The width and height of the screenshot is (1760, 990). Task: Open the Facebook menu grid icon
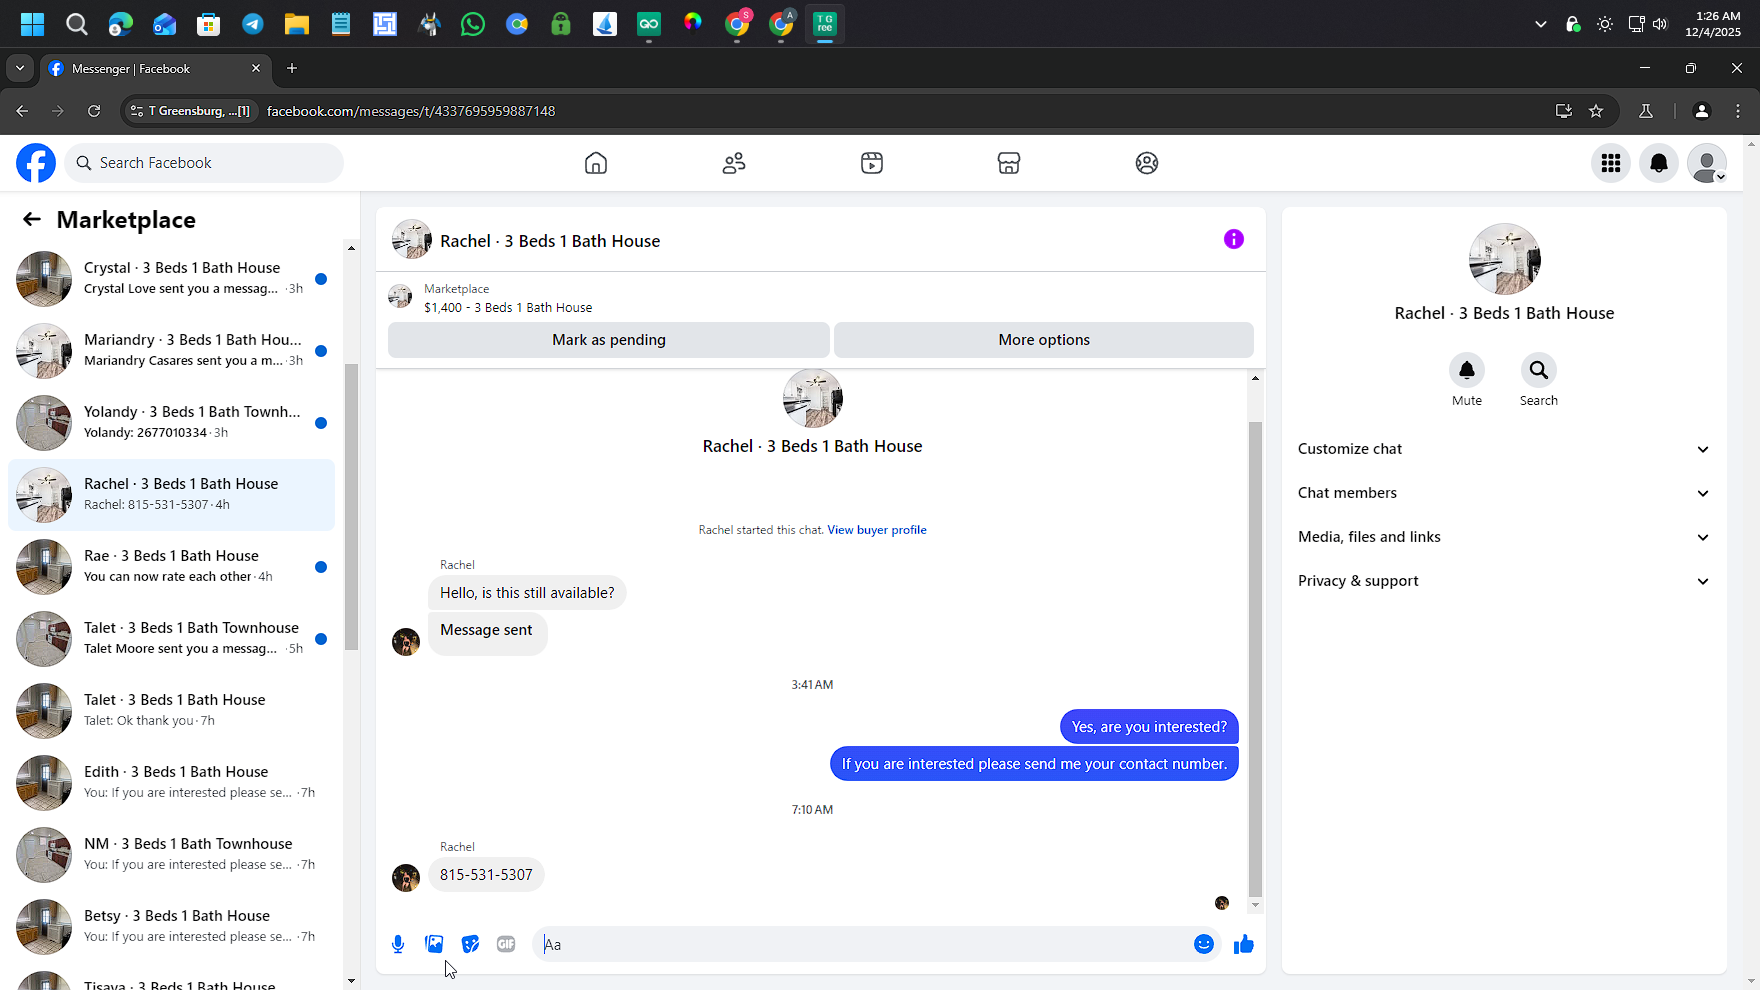click(x=1611, y=163)
